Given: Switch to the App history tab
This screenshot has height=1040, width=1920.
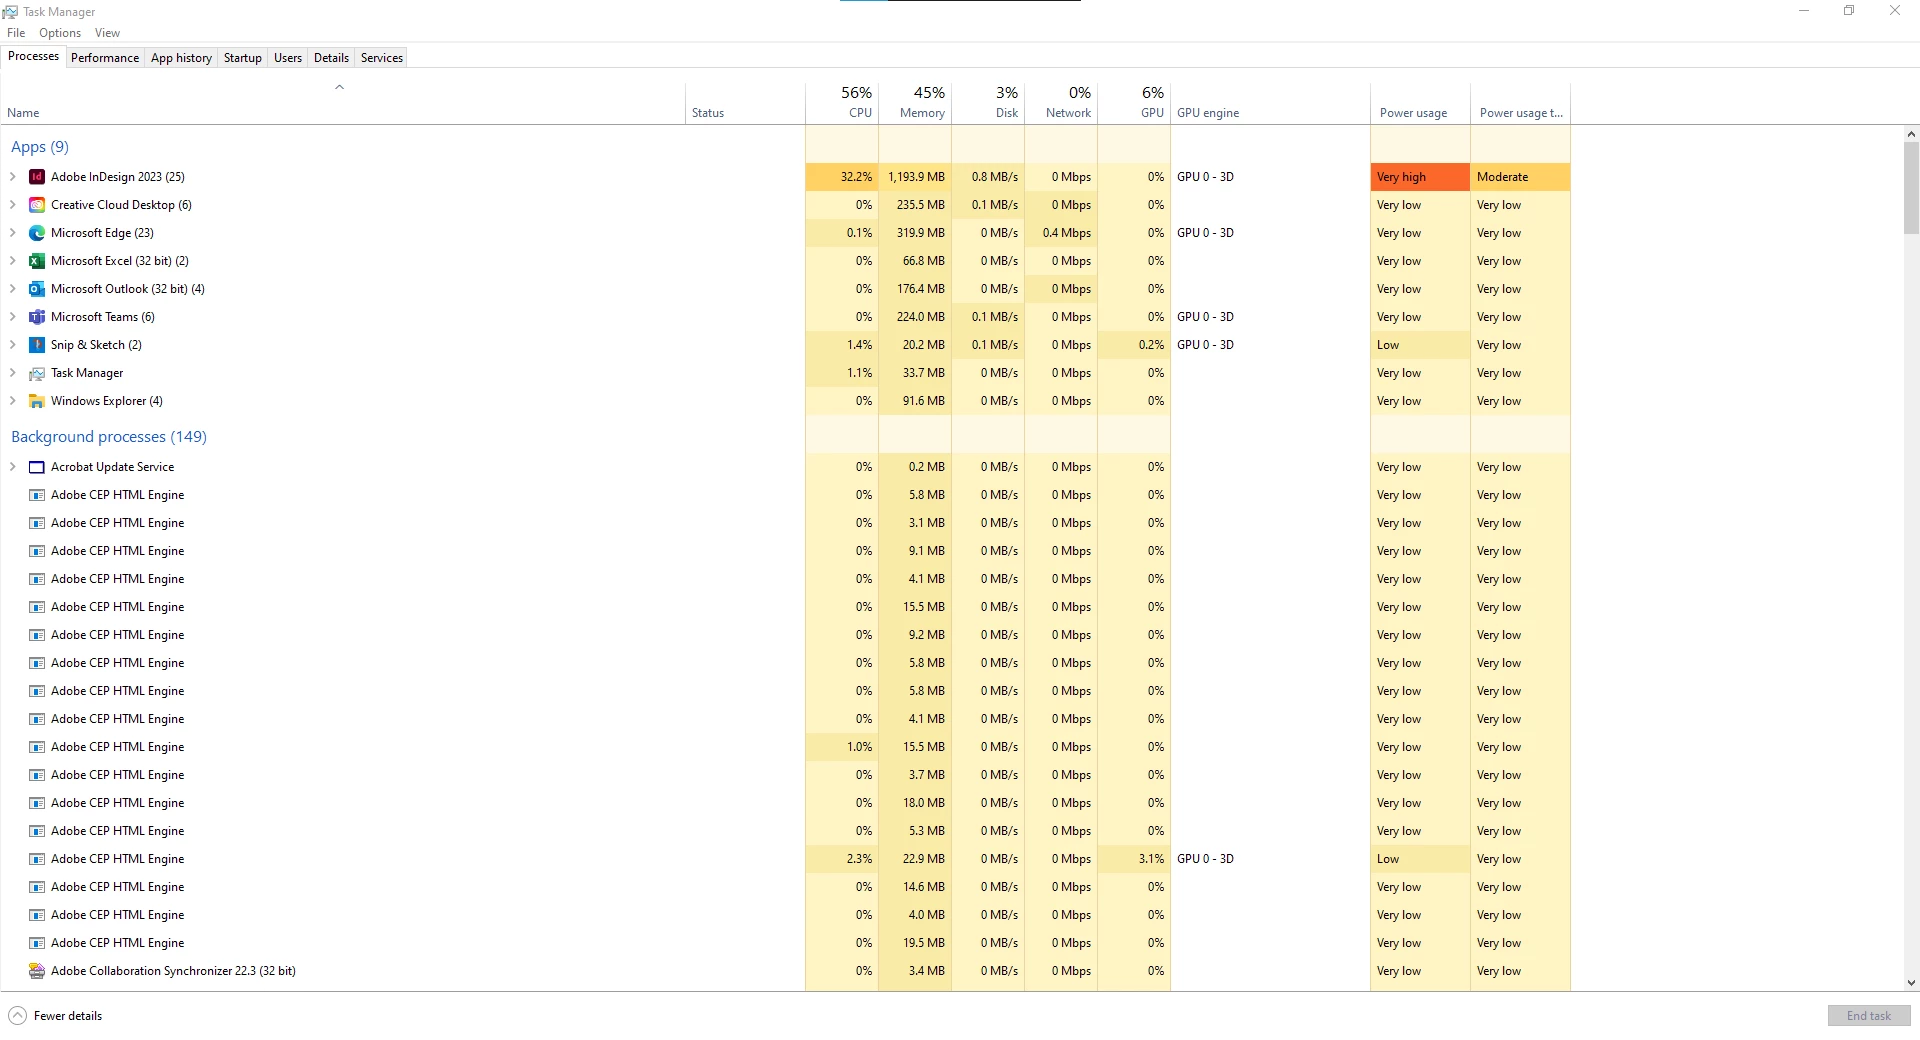Looking at the screenshot, I should coord(181,58).
